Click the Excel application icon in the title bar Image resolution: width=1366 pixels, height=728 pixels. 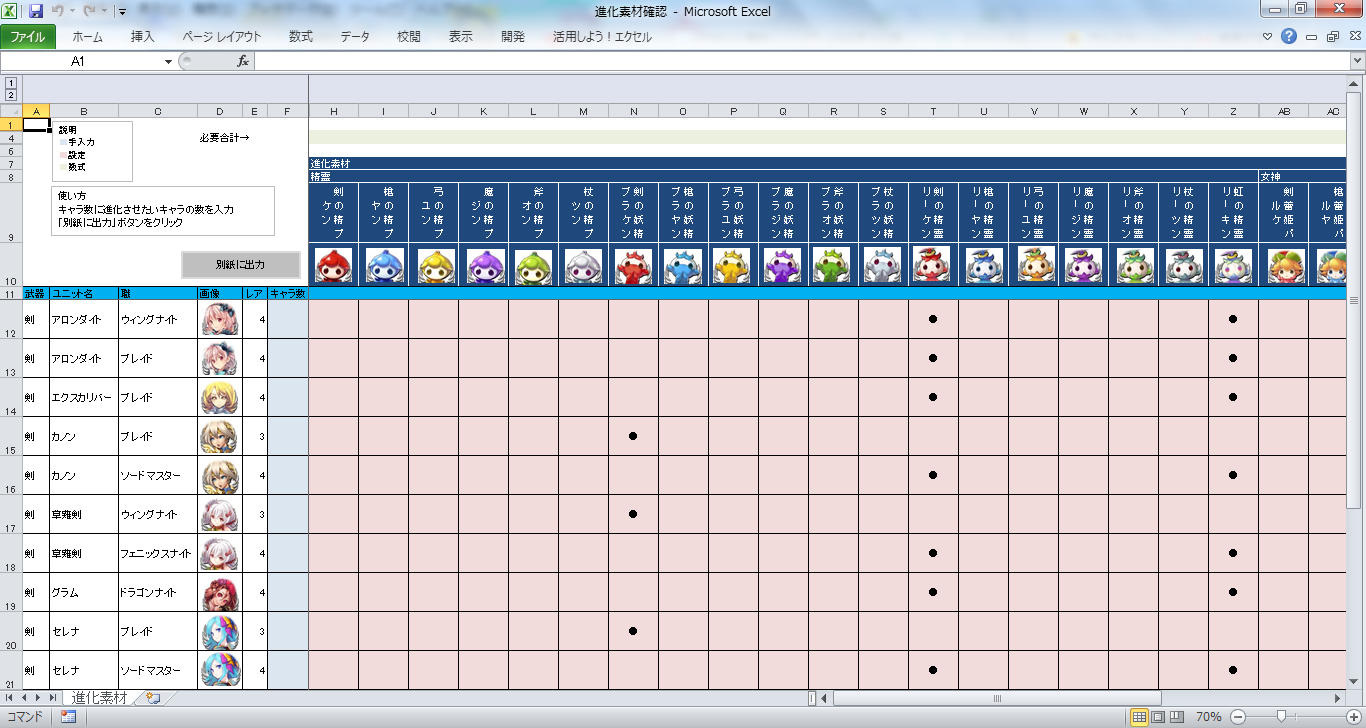click(x=11, y=11)
